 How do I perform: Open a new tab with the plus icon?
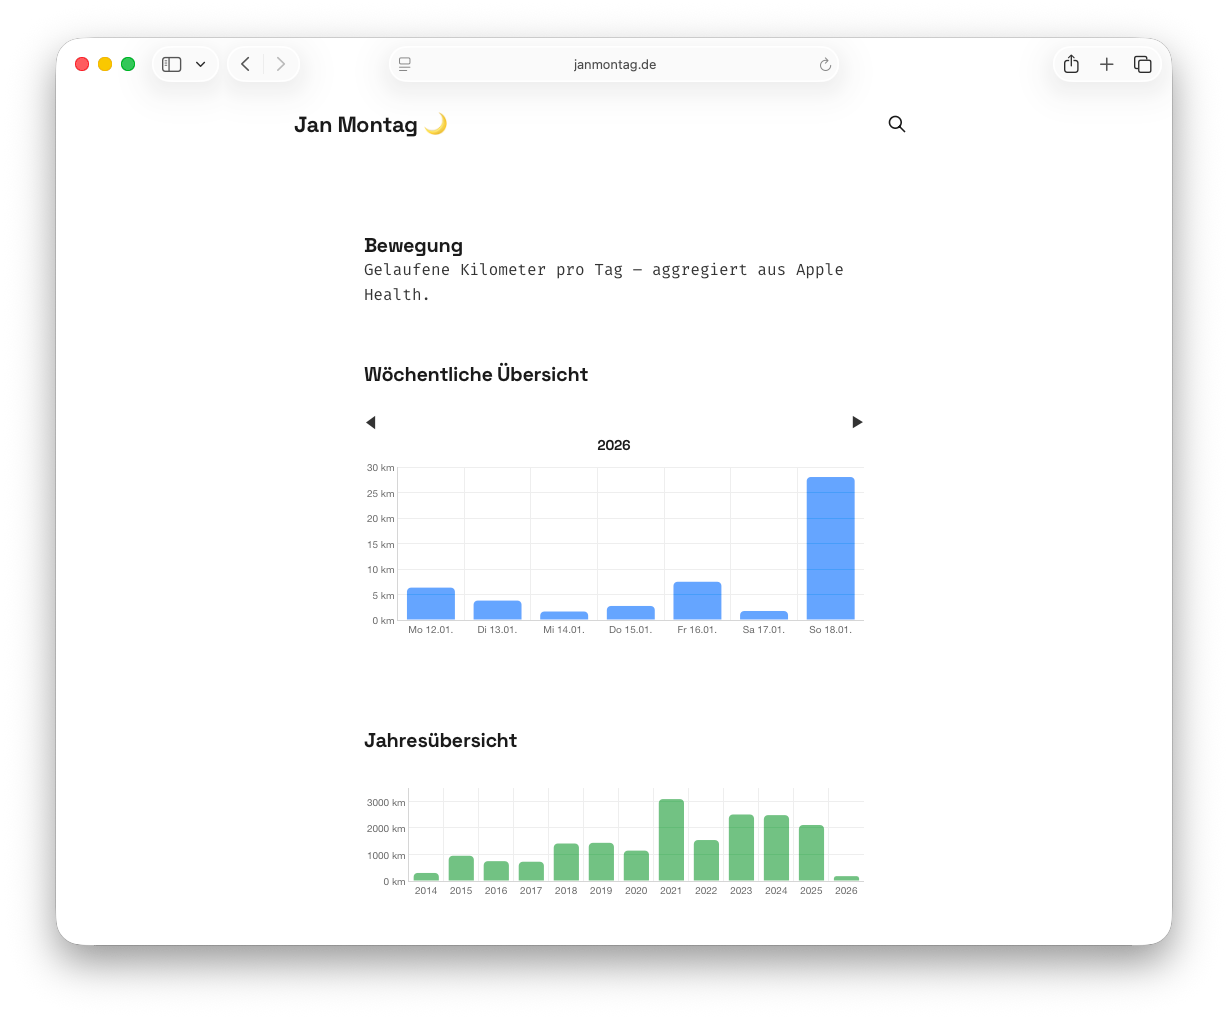click(x=1107, y=64)
